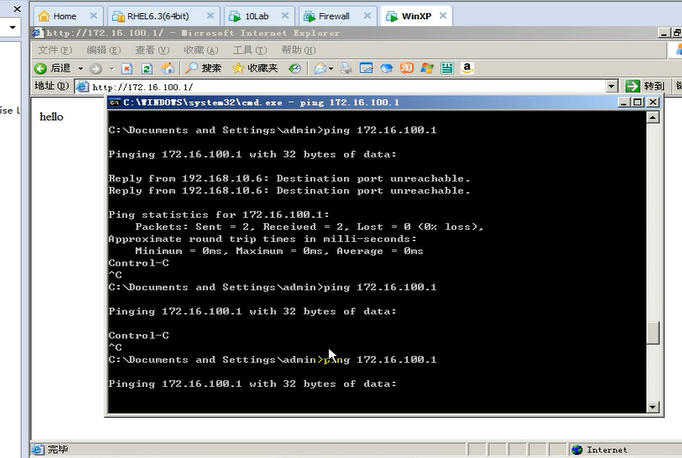
Task: Close the WinXP tab
Action: pos(443,16)
